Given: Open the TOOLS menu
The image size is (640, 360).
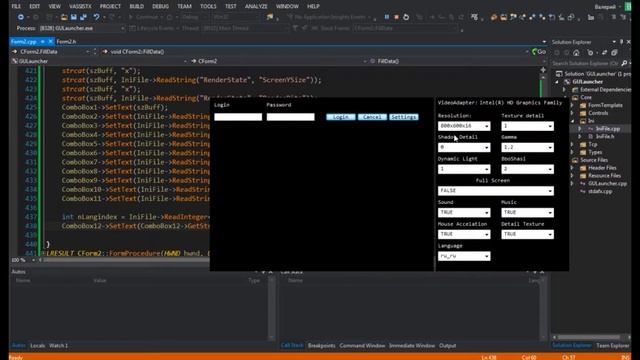Looking at the screenshot, I should 208,6.
